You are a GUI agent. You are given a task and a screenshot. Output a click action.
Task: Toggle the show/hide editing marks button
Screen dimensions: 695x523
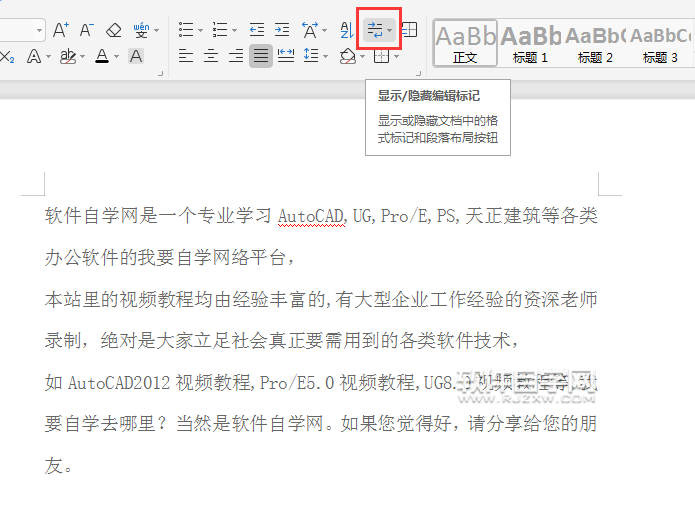(x=375, y=30)
